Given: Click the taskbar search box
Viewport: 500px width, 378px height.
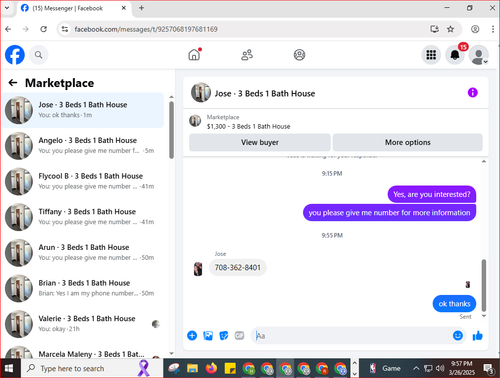Looking at the screenshot, I should [92, 368].
